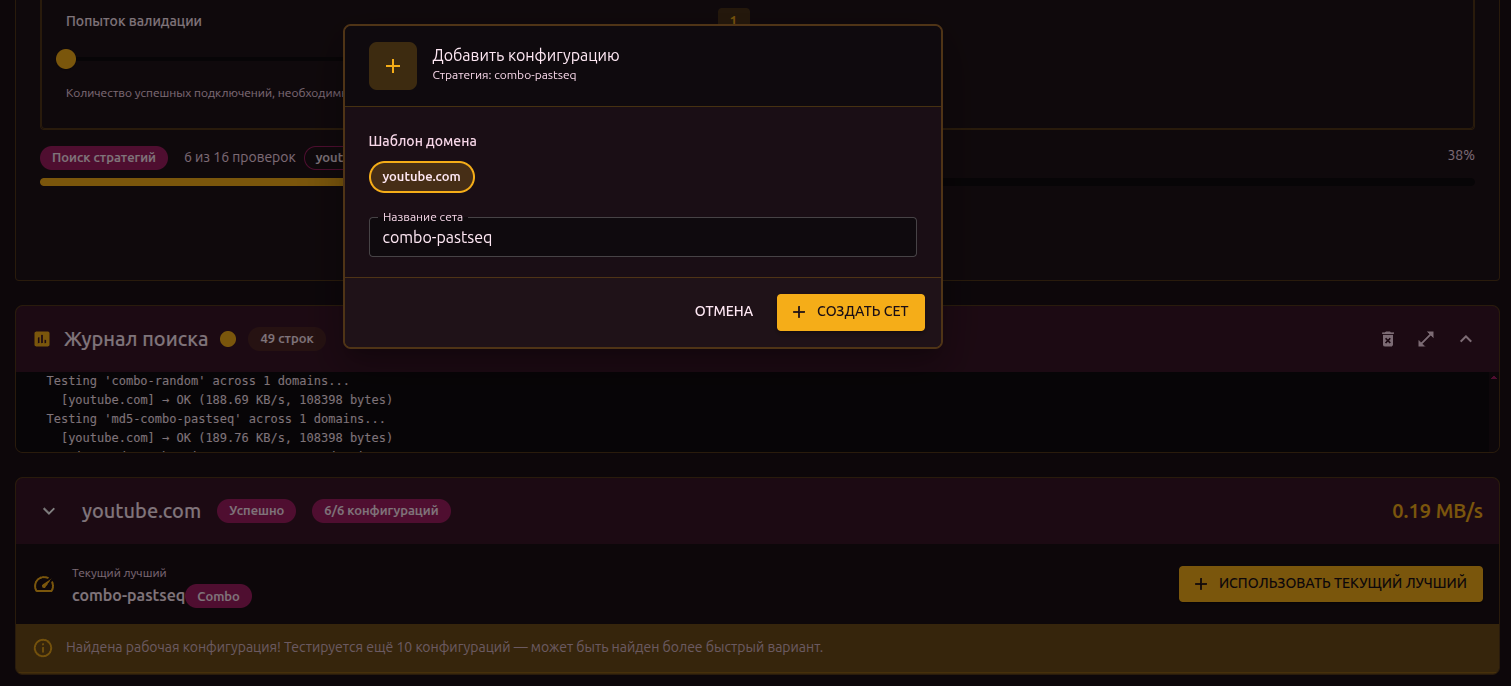
Task: Click the Название сета input field
Action: 642,238
